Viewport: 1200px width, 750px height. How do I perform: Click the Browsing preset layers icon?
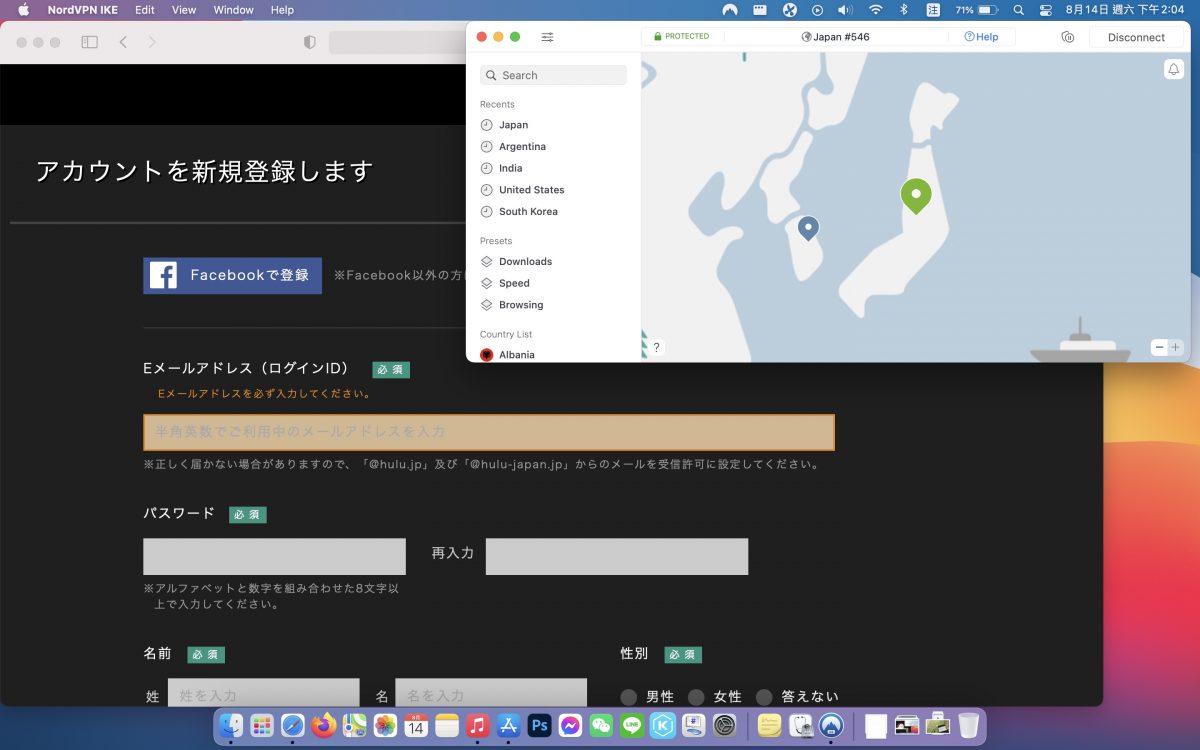click(487, 305)
